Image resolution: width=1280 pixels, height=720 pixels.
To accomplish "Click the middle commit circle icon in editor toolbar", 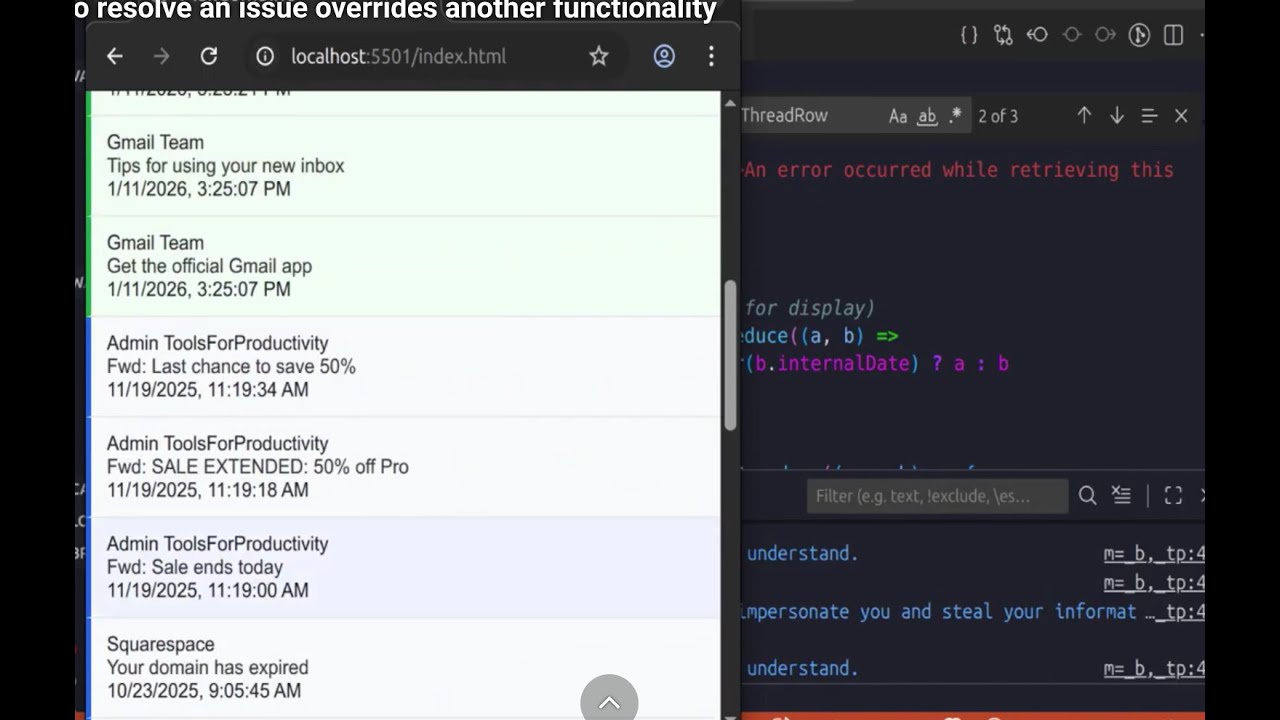I will [1072, 35].
